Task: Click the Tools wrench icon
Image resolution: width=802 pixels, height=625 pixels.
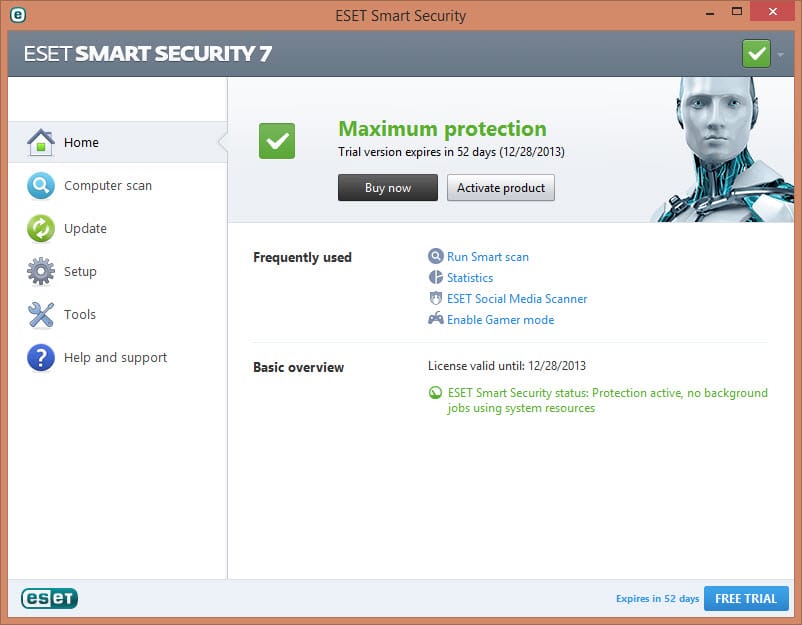Action: point(41,315)
